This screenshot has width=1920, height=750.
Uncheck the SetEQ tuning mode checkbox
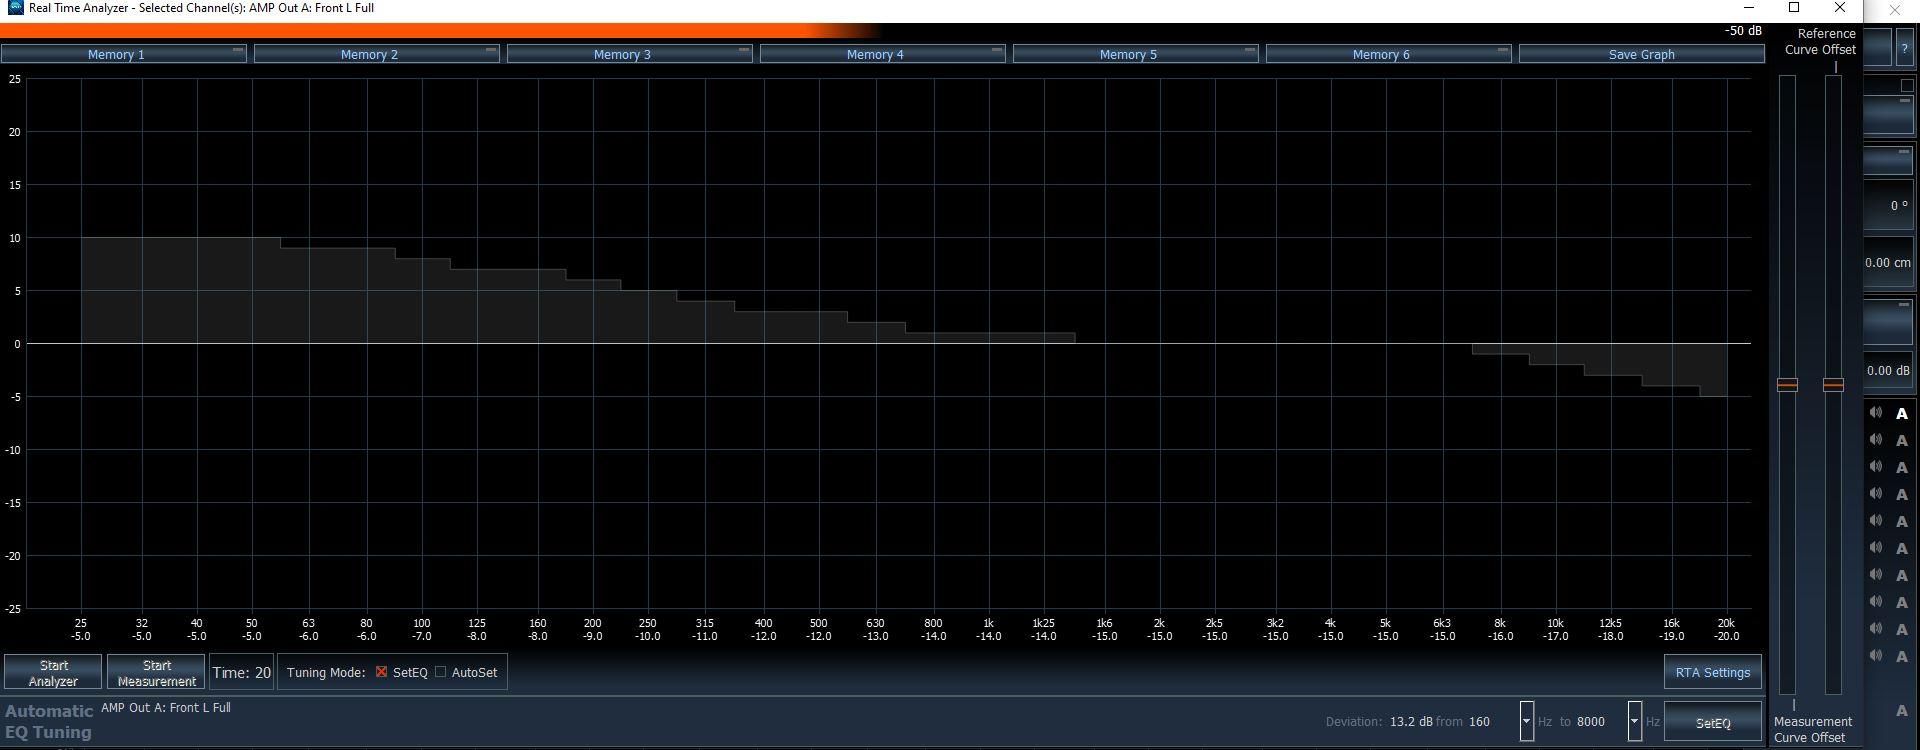pos(381,672)
